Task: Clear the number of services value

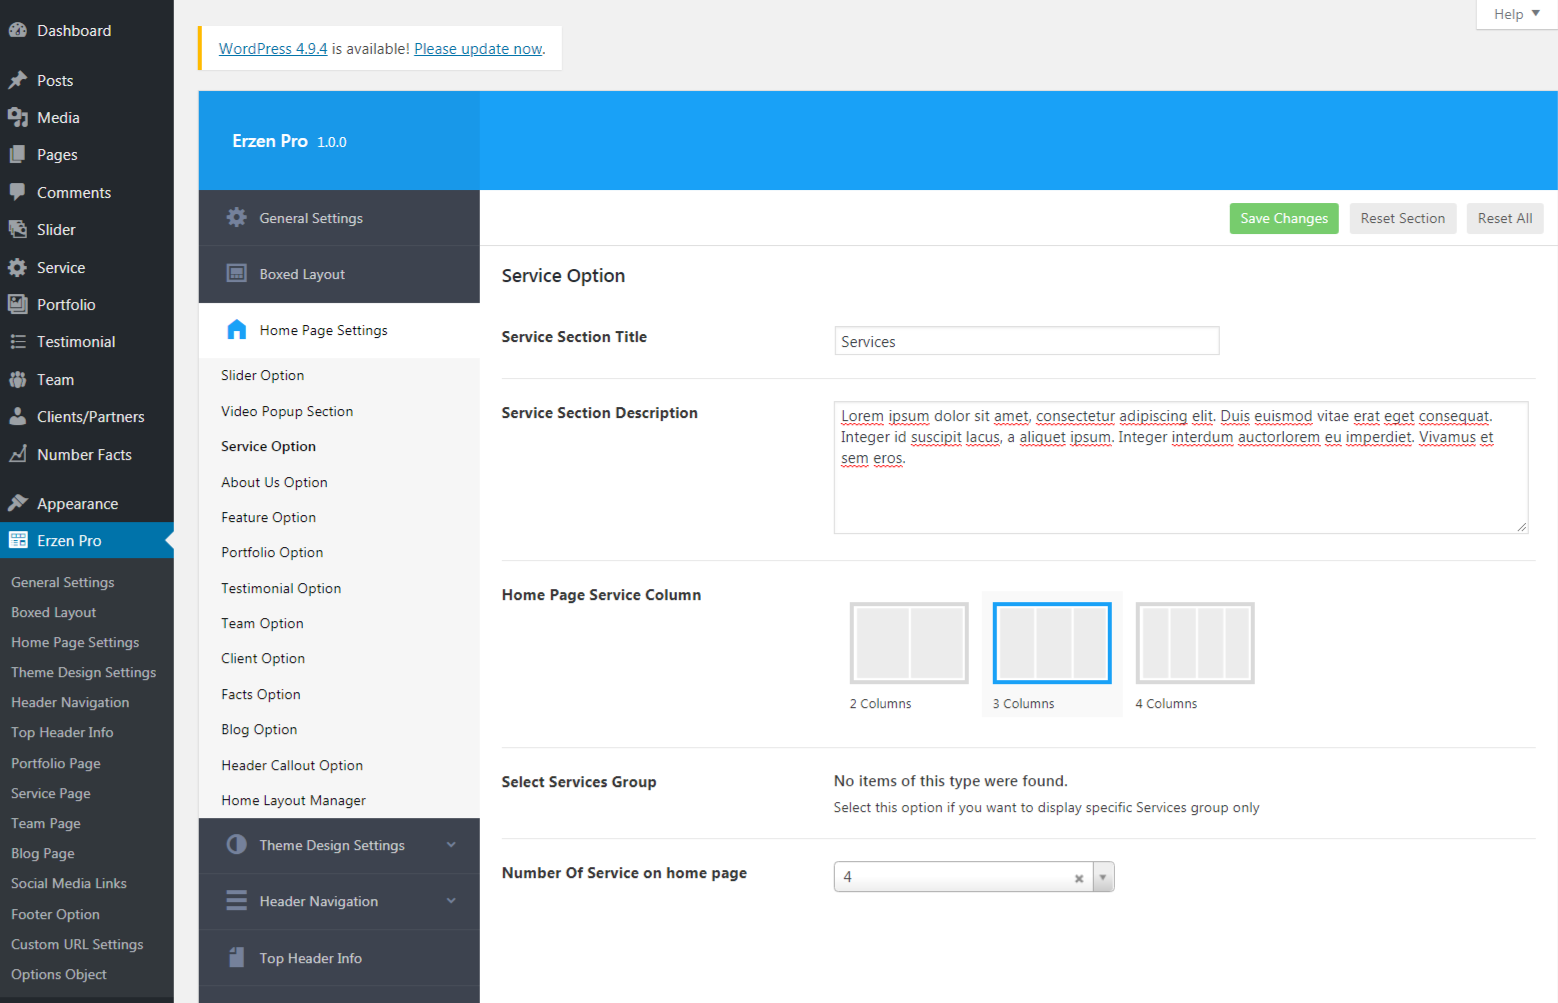Action: (x=1079, y=878)
